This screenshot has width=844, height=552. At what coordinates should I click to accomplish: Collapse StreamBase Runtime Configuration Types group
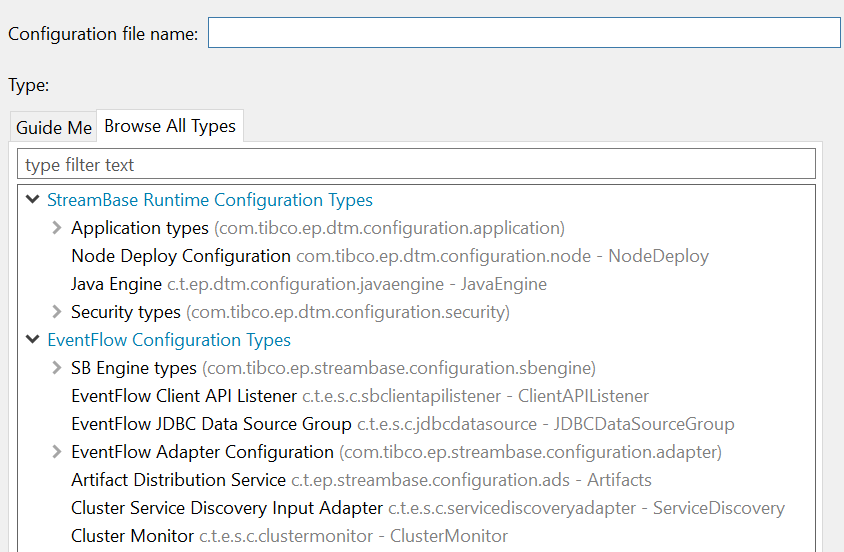point(34,200)
